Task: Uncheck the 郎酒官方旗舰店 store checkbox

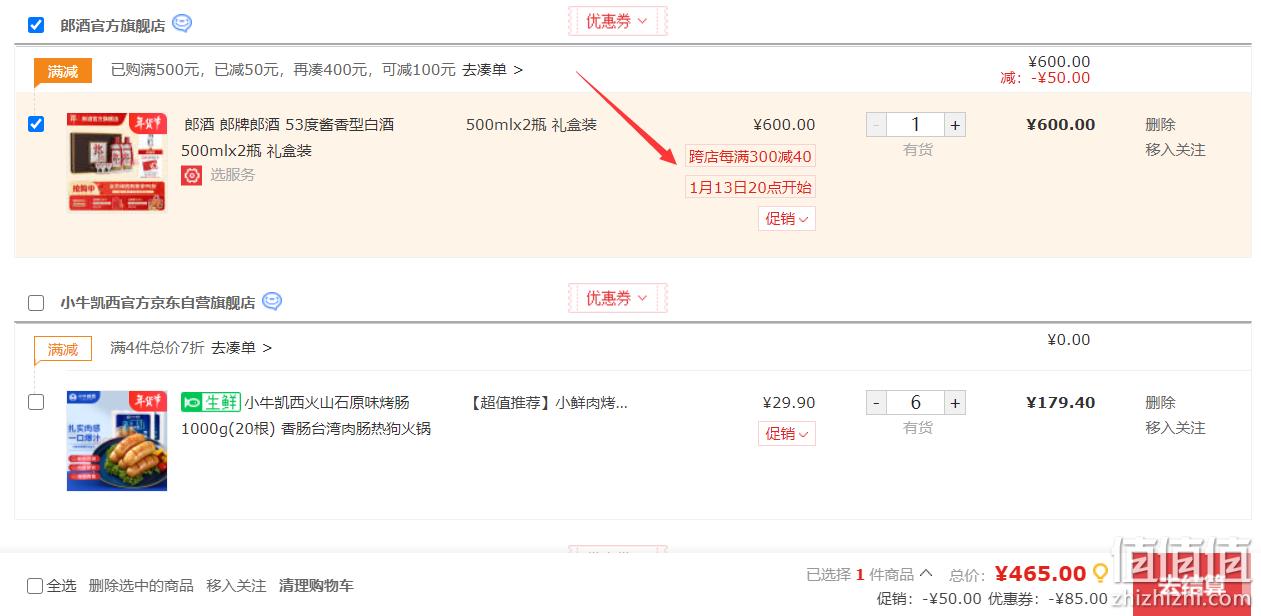Action: point(36,25)
